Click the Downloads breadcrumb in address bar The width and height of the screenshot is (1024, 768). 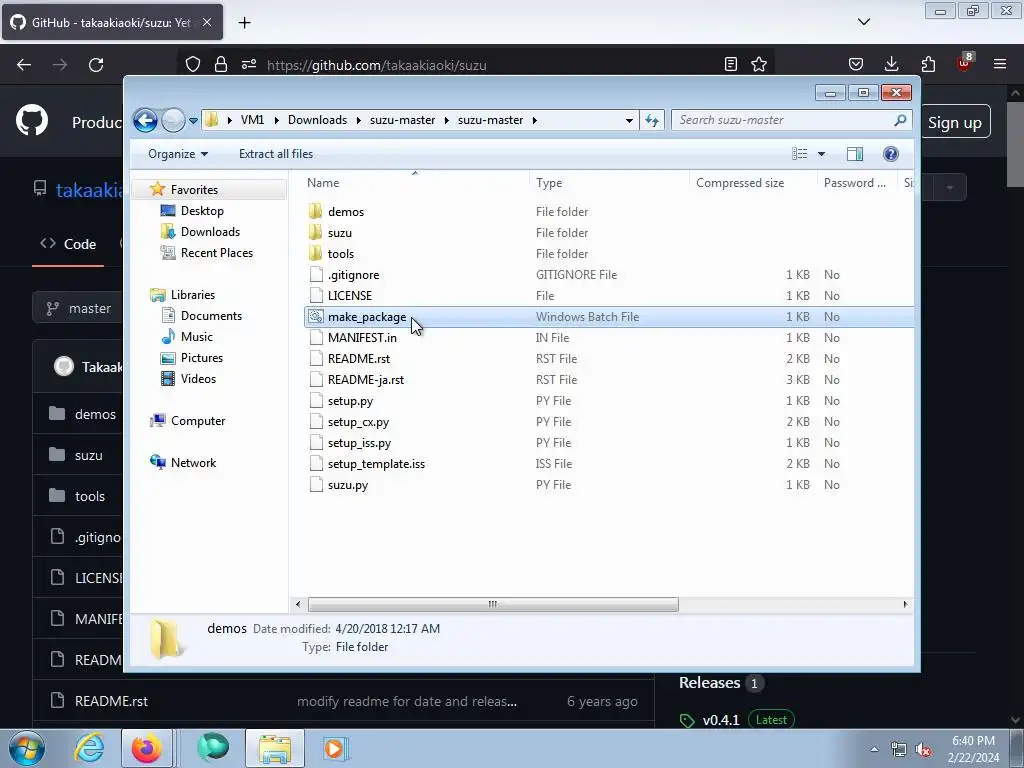tap(317, 120)
